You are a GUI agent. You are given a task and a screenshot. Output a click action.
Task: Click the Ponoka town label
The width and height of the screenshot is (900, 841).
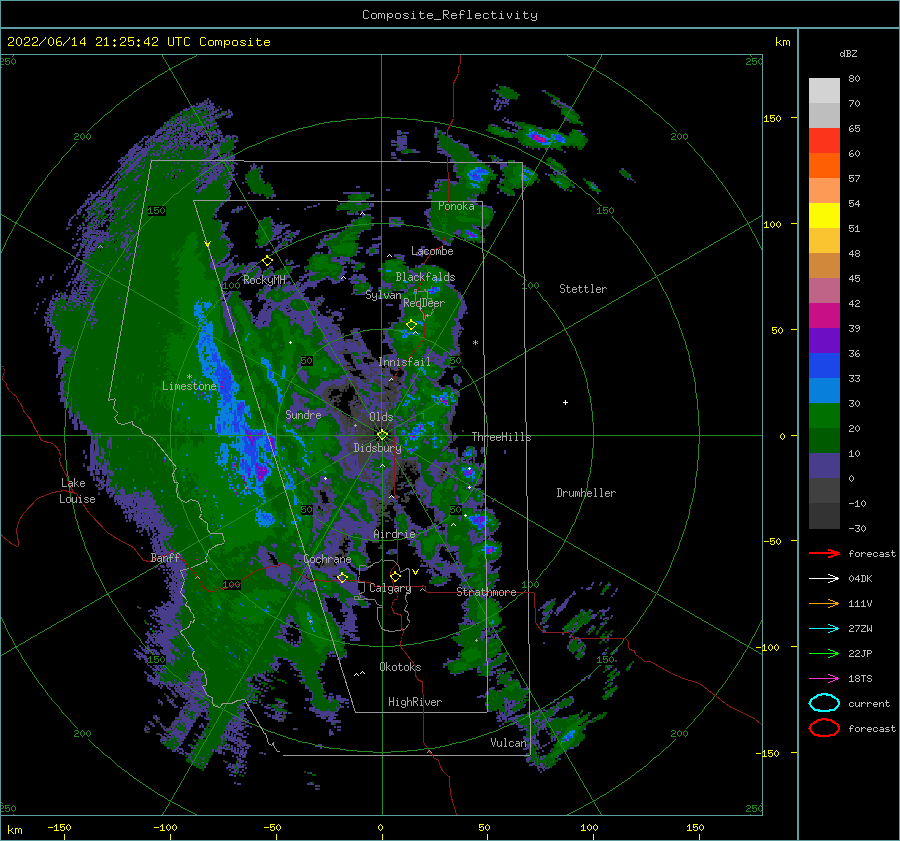456,206
